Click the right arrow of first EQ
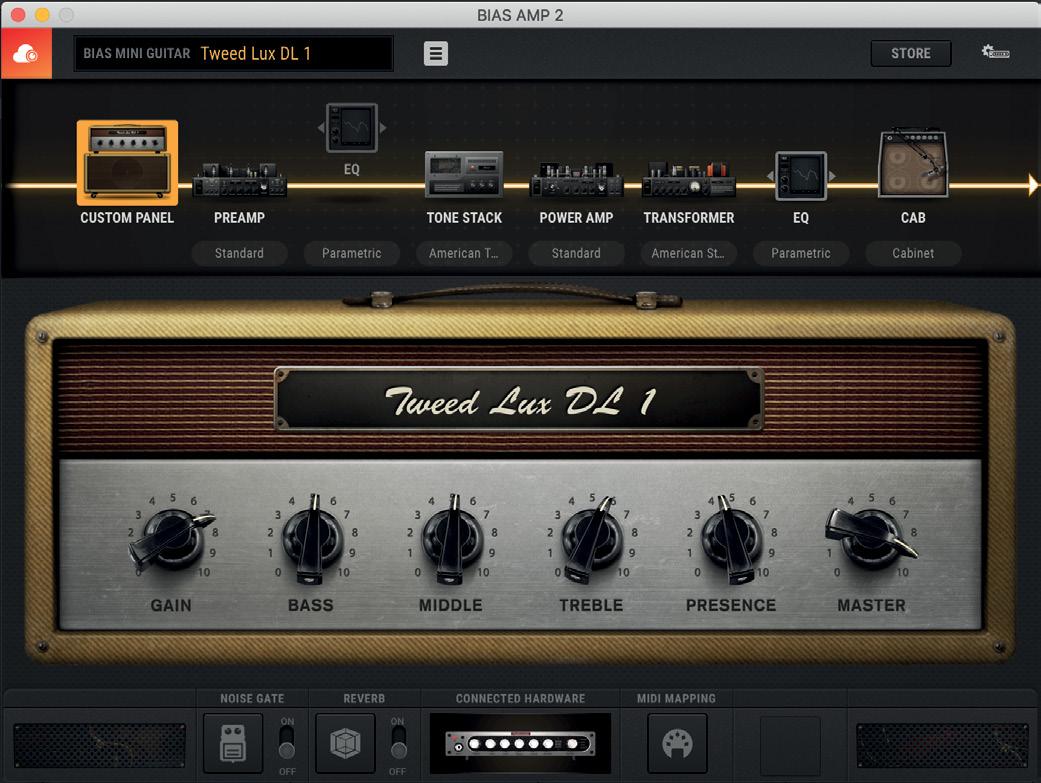Screen dimensions: 1041x783 click(x=382, y=128)
